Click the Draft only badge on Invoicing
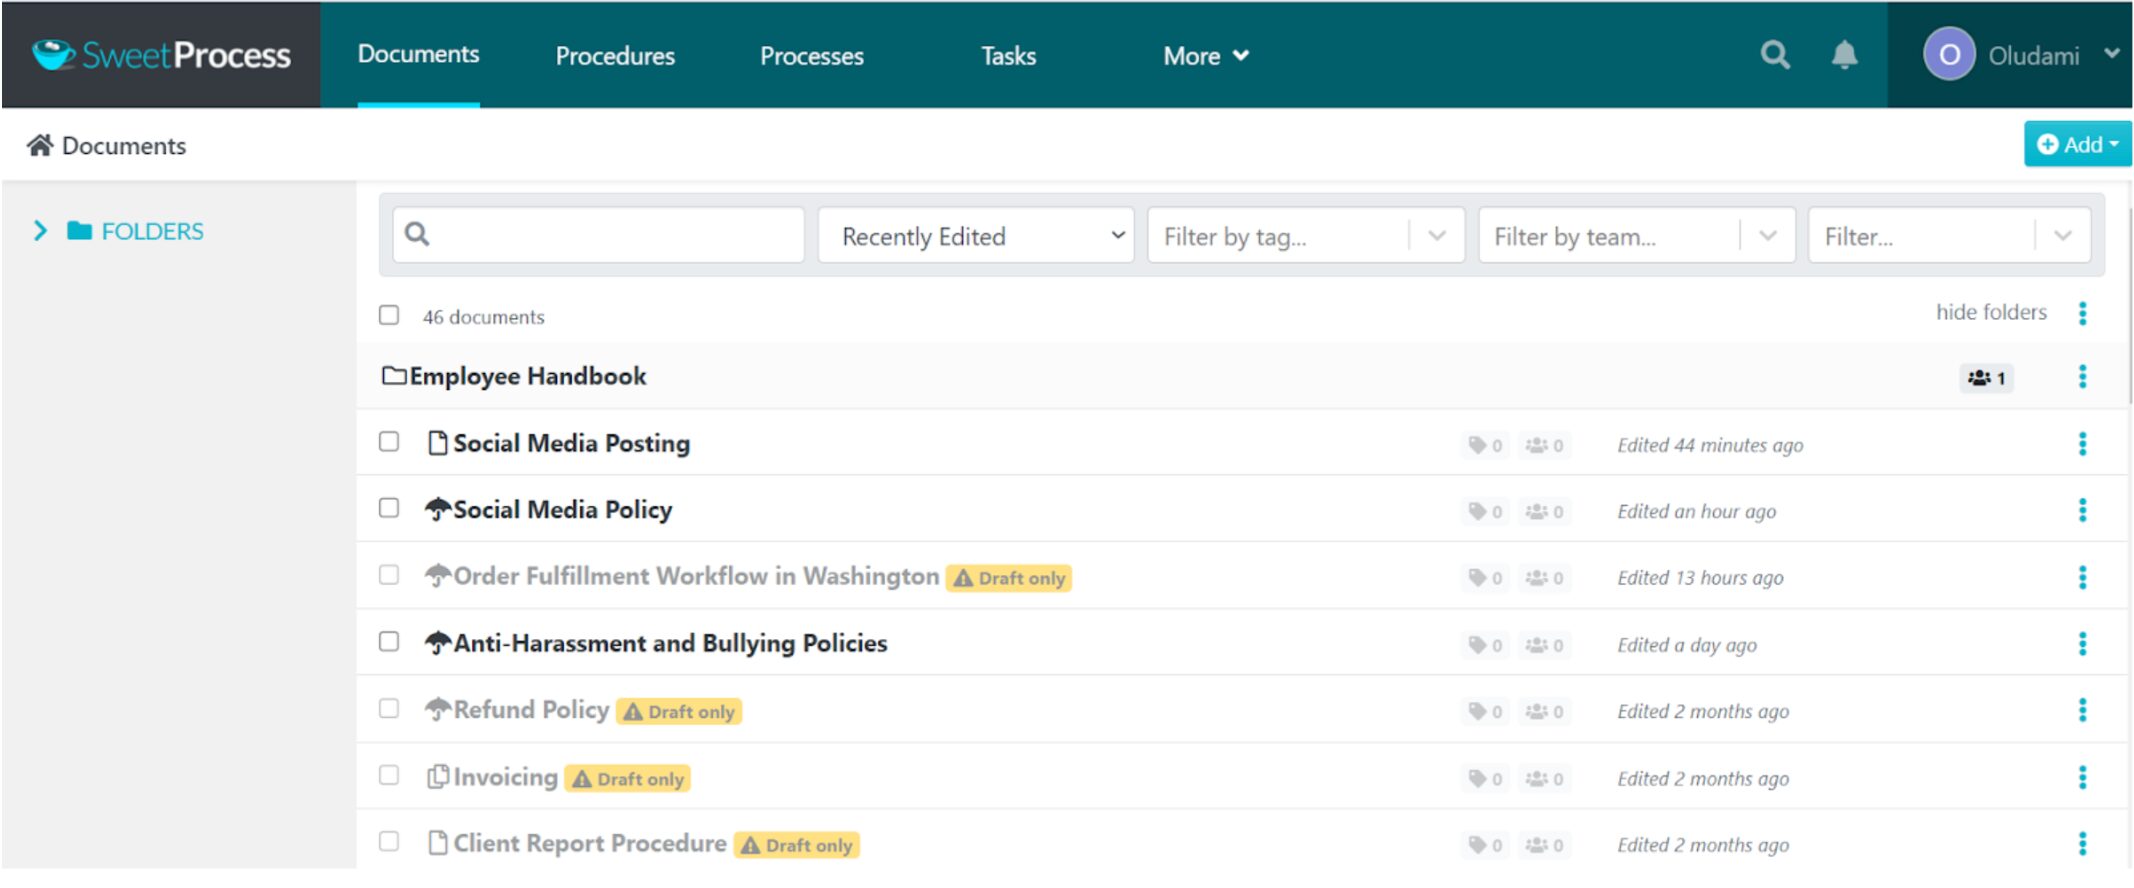Screen dimensions: 2134x888 point(627,779)
